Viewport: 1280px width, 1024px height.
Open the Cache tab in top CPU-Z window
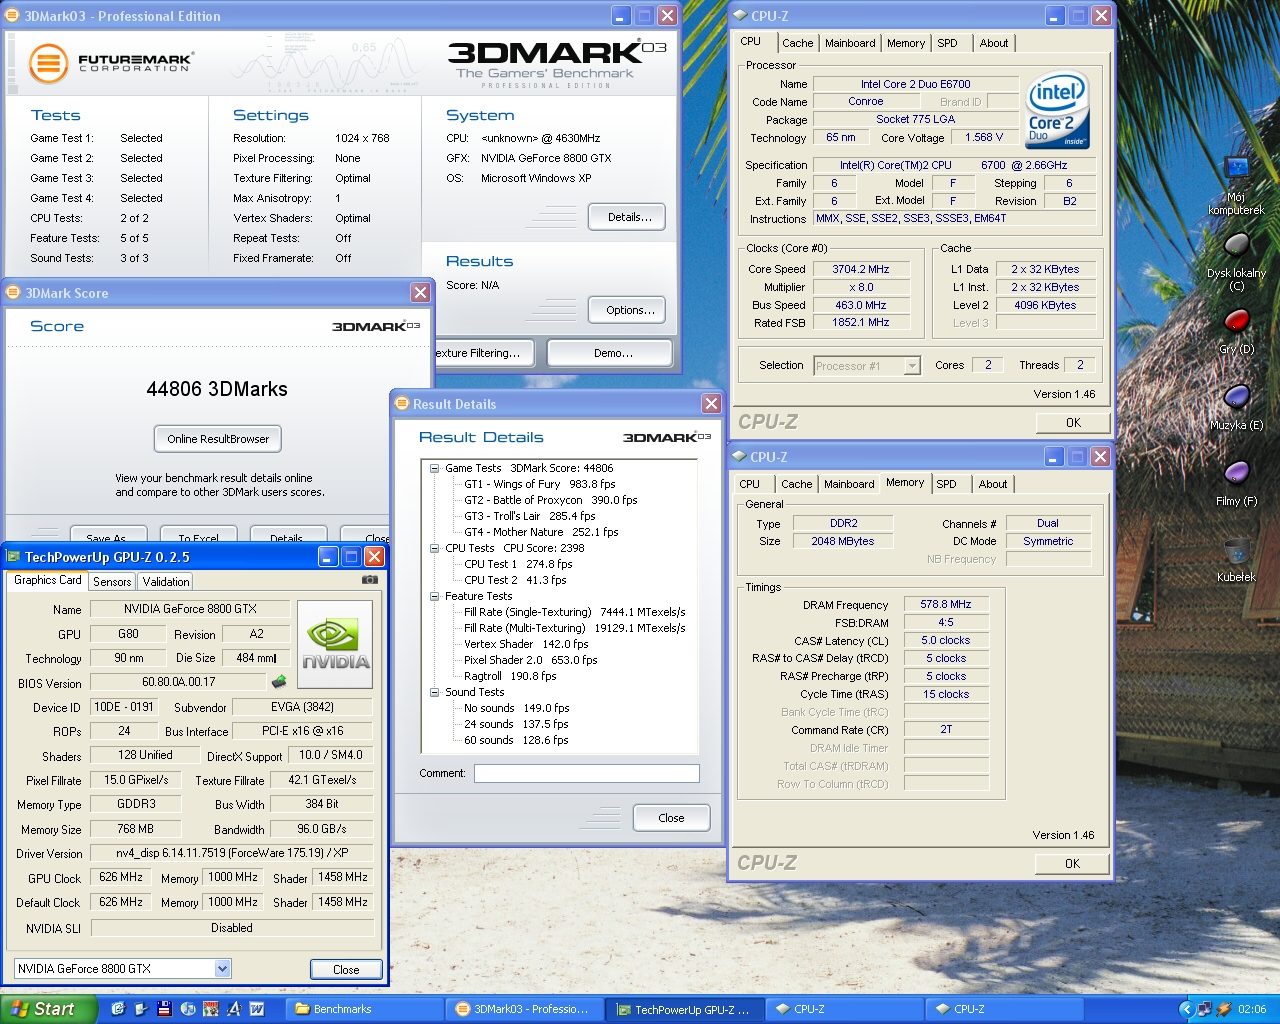797,43
